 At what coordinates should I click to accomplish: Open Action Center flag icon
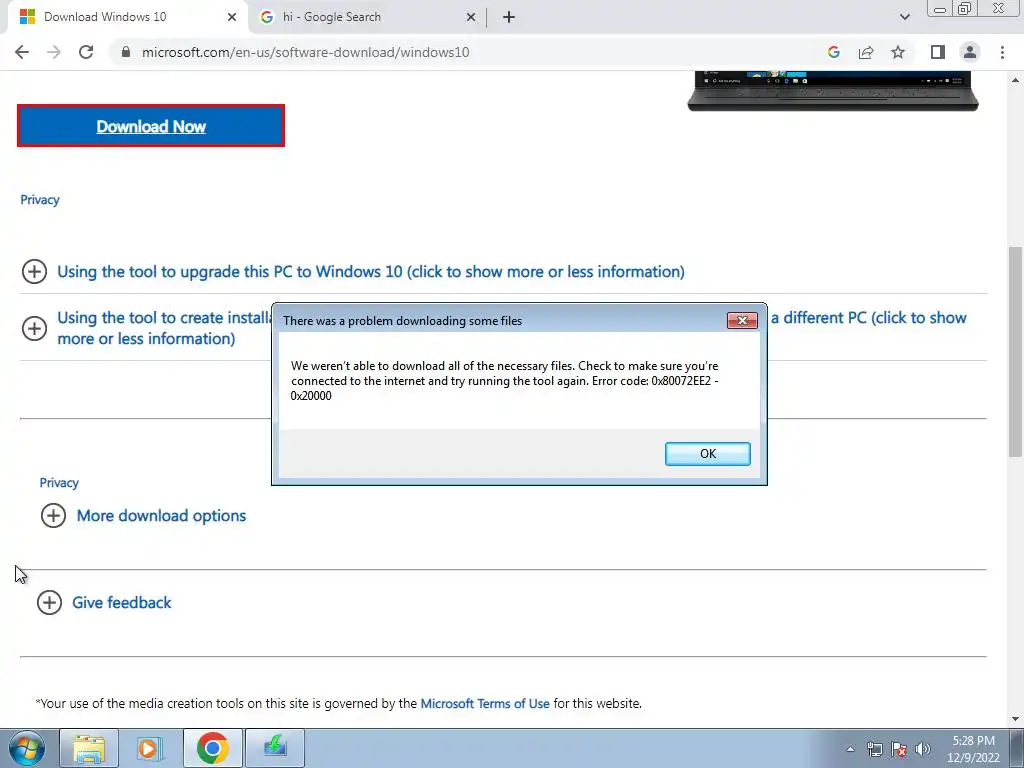pos(899,749)
